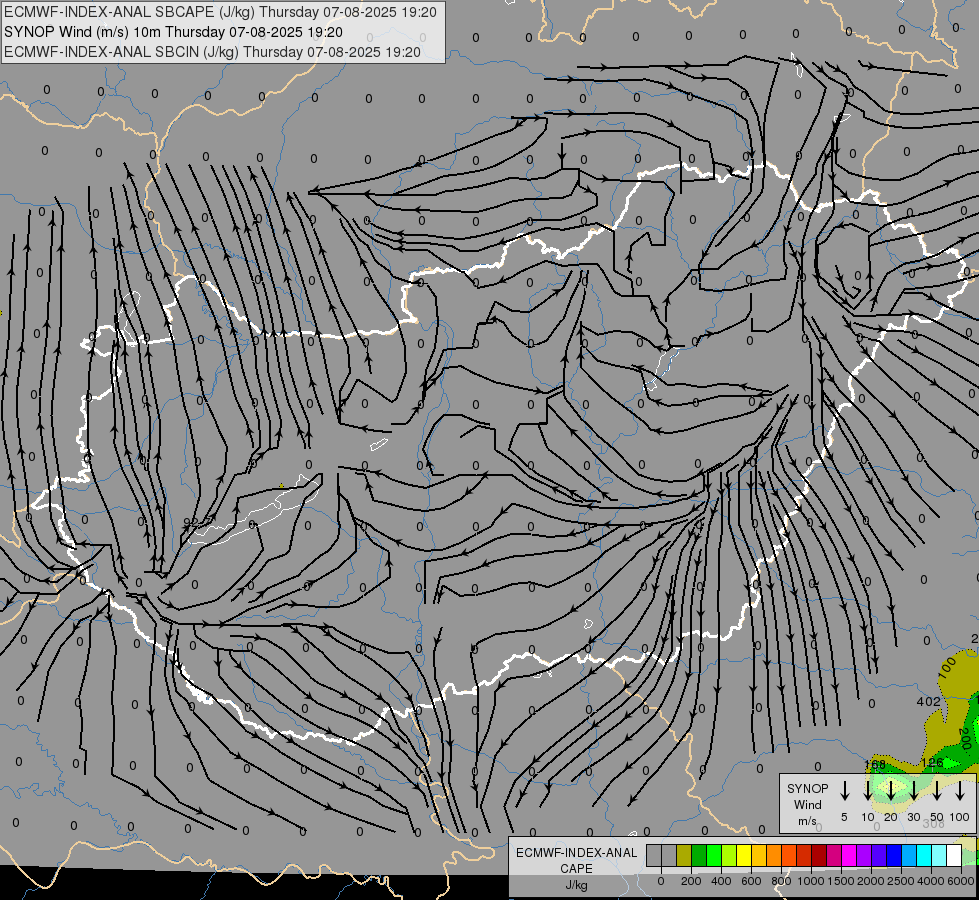This screenshot has width=979, height=900.
Task: Click the 600 tick label on CAPE scale
Action: pos(751,881)
